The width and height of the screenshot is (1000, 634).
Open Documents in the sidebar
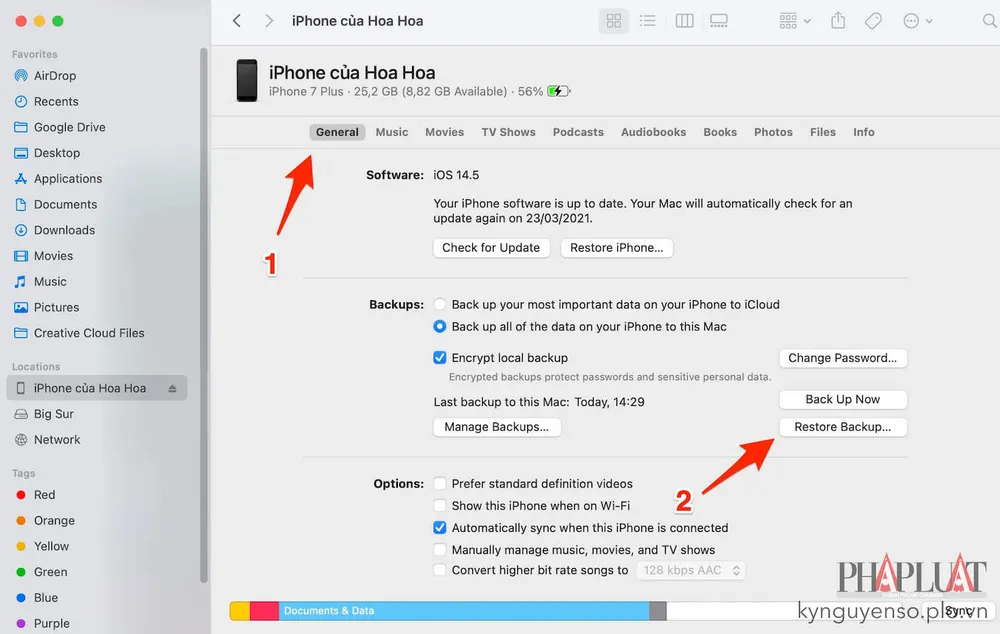point(64,204)
